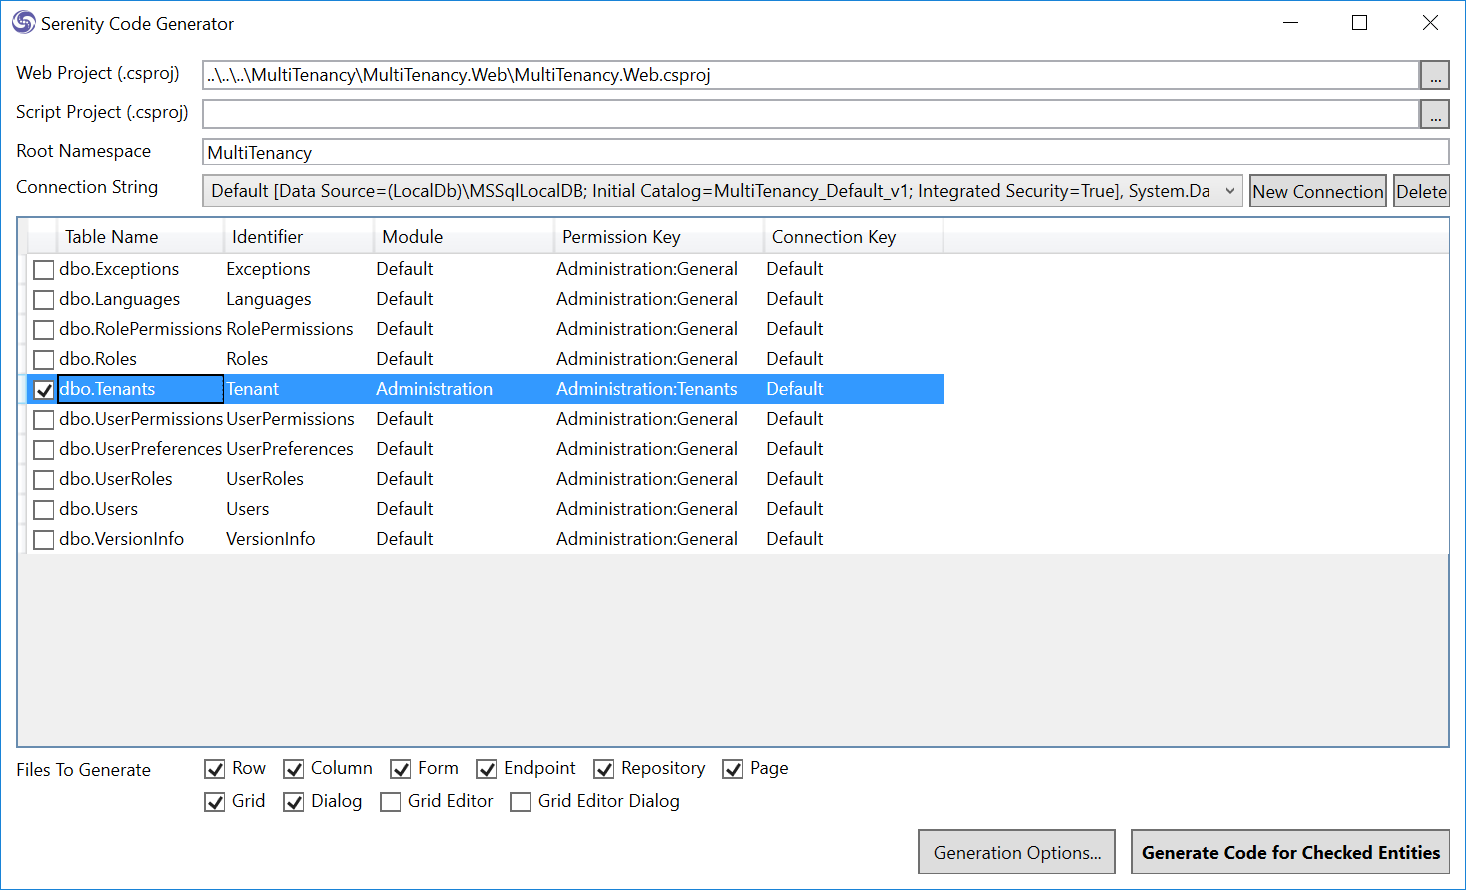Delete the selected connection string
This screenshot has width=1466, height=890.
(x=1421, y=192)
